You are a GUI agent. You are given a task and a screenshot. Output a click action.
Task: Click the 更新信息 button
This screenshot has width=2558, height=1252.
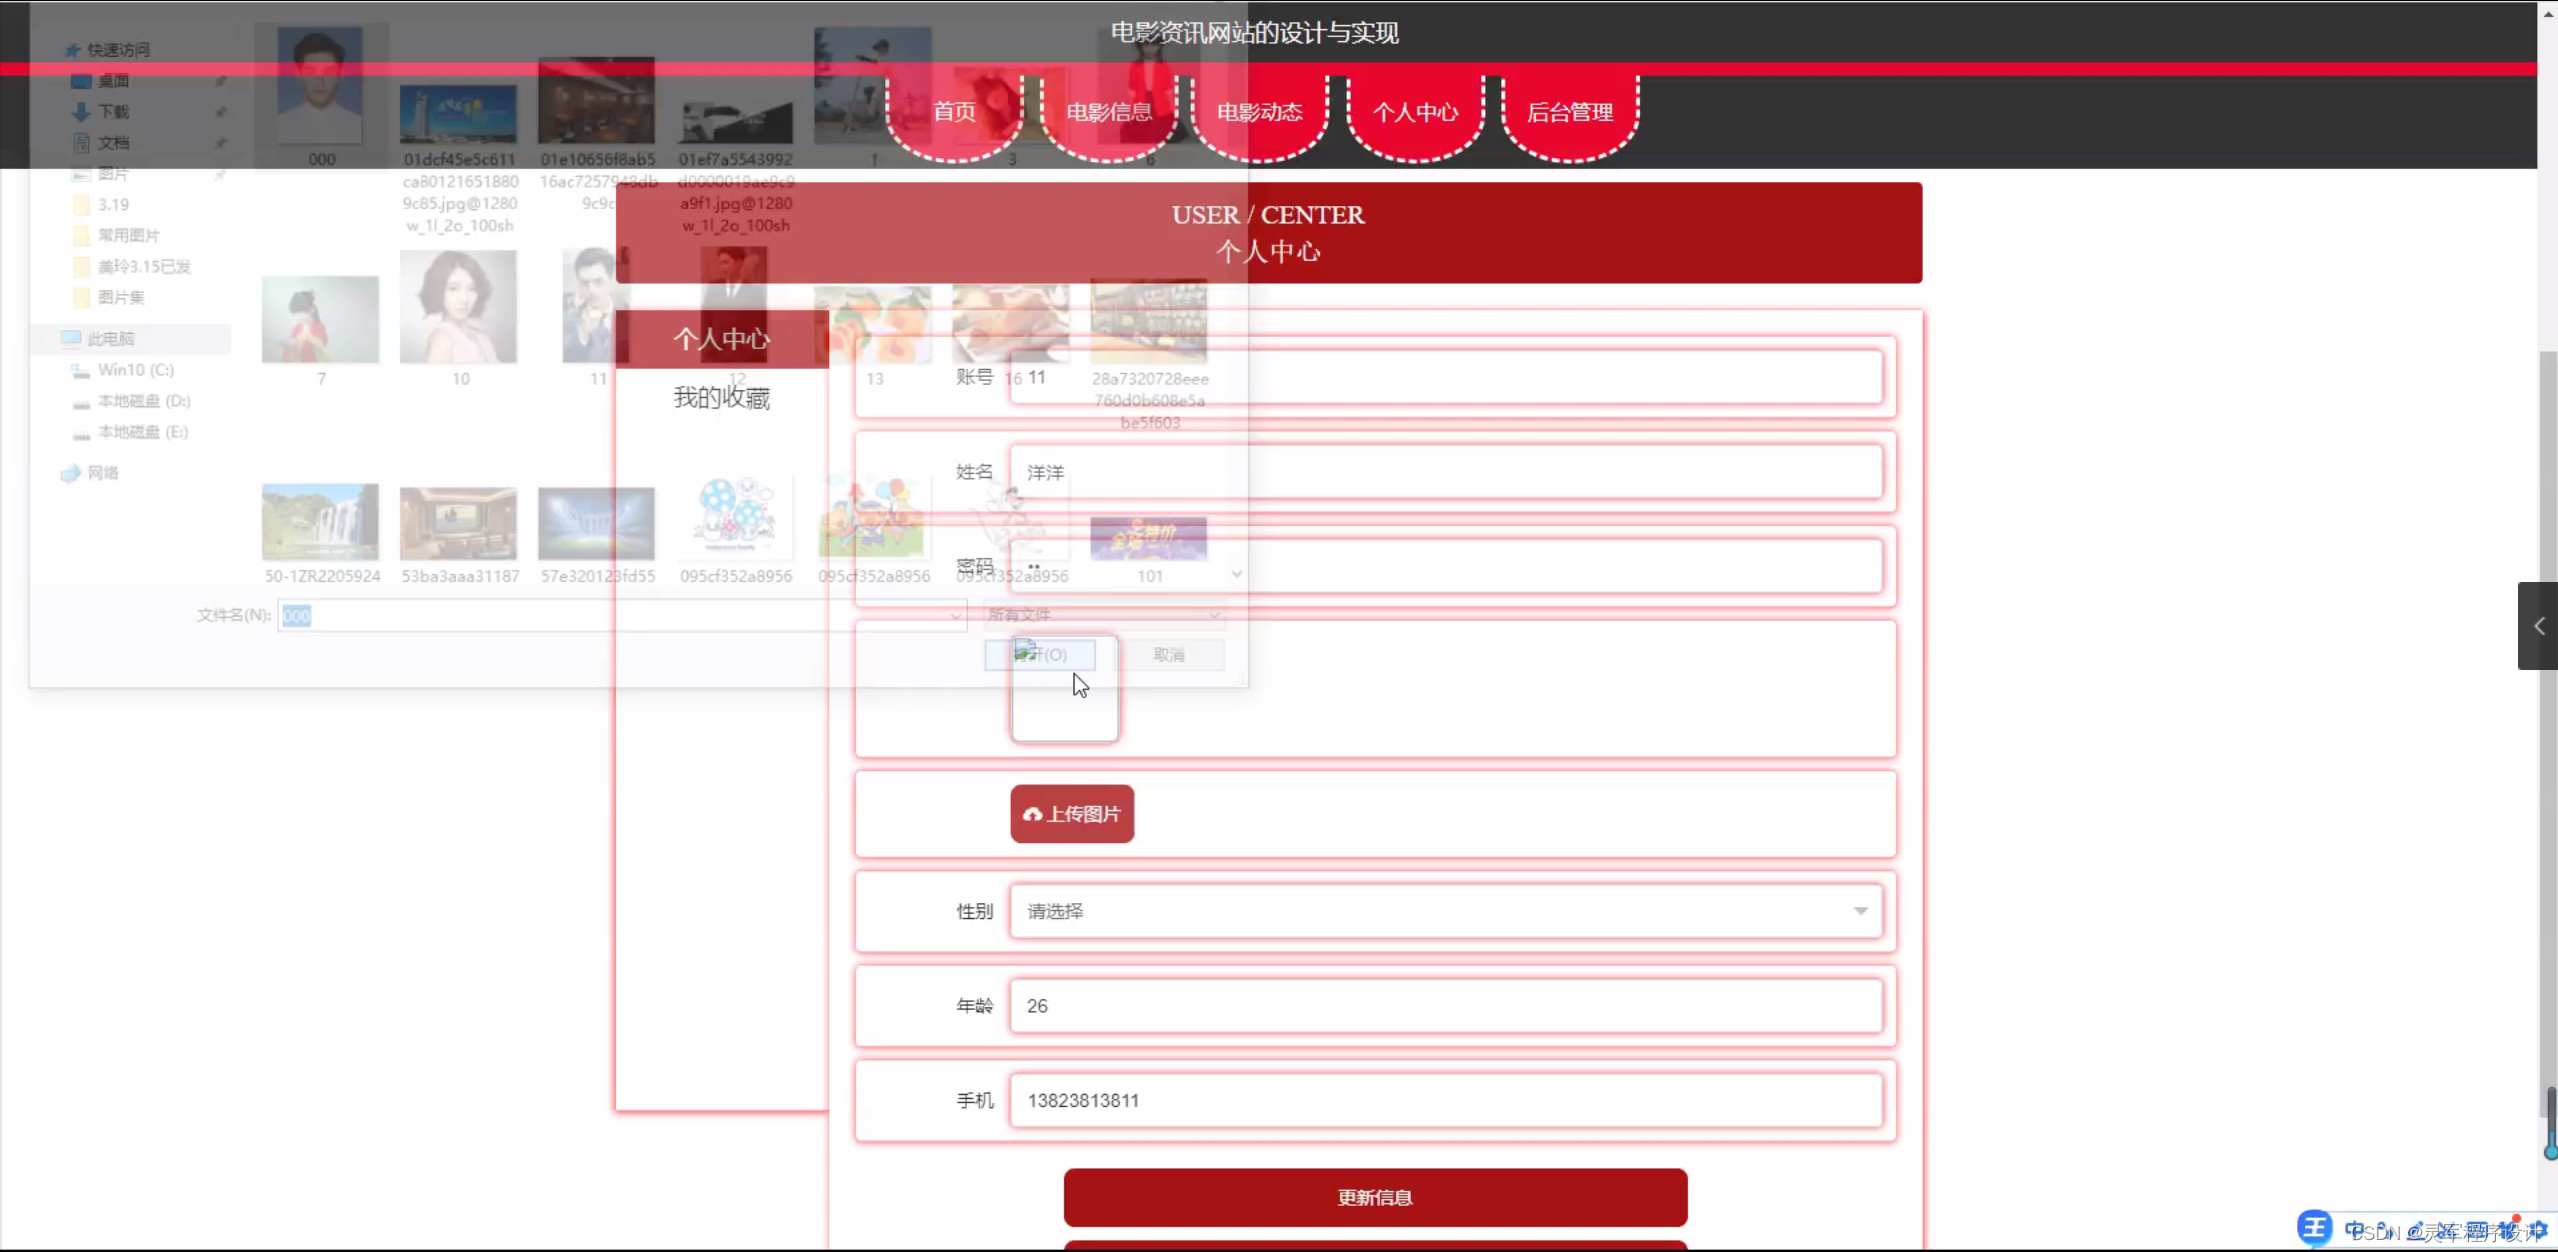[x=1374, y=1196]
